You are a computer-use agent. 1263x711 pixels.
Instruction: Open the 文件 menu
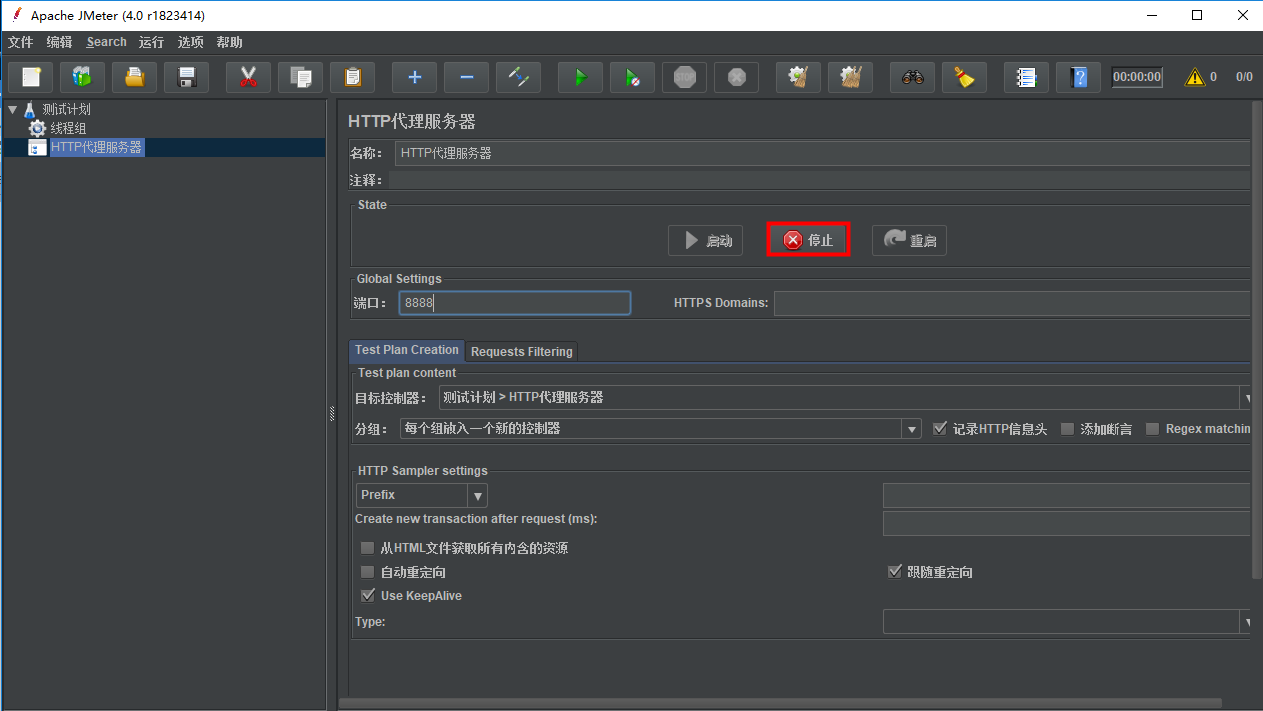(21, 42)
